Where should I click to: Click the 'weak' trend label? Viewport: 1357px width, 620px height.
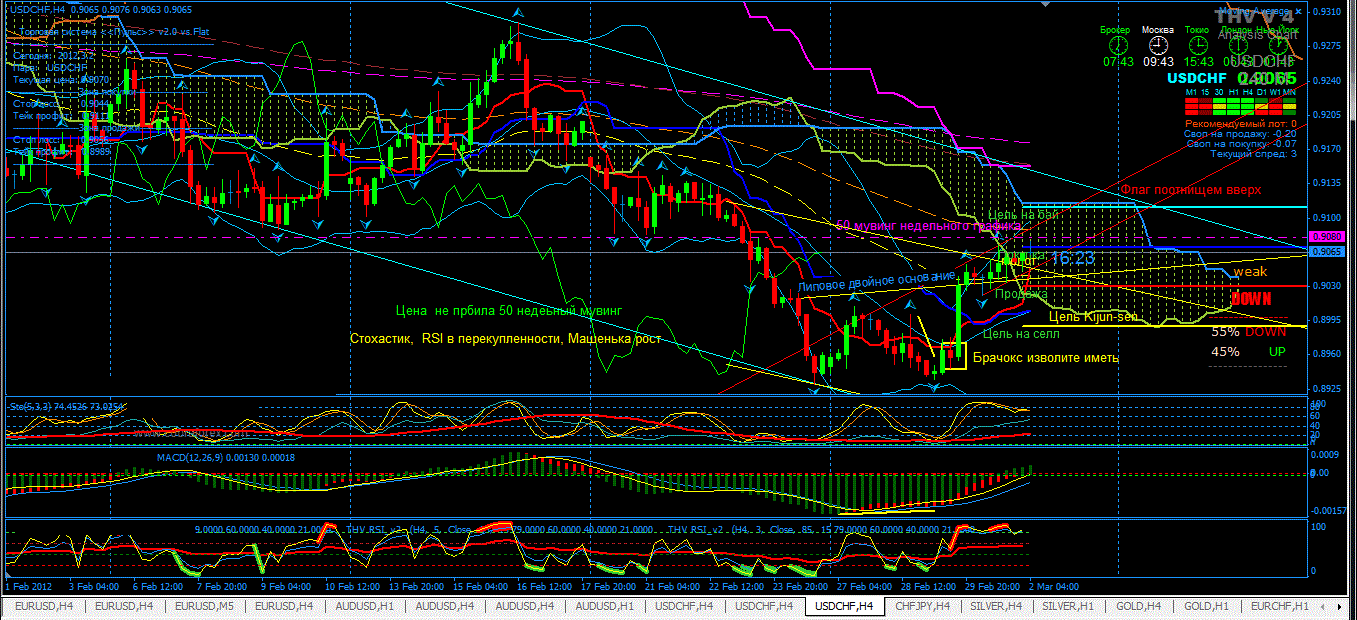1250,271
